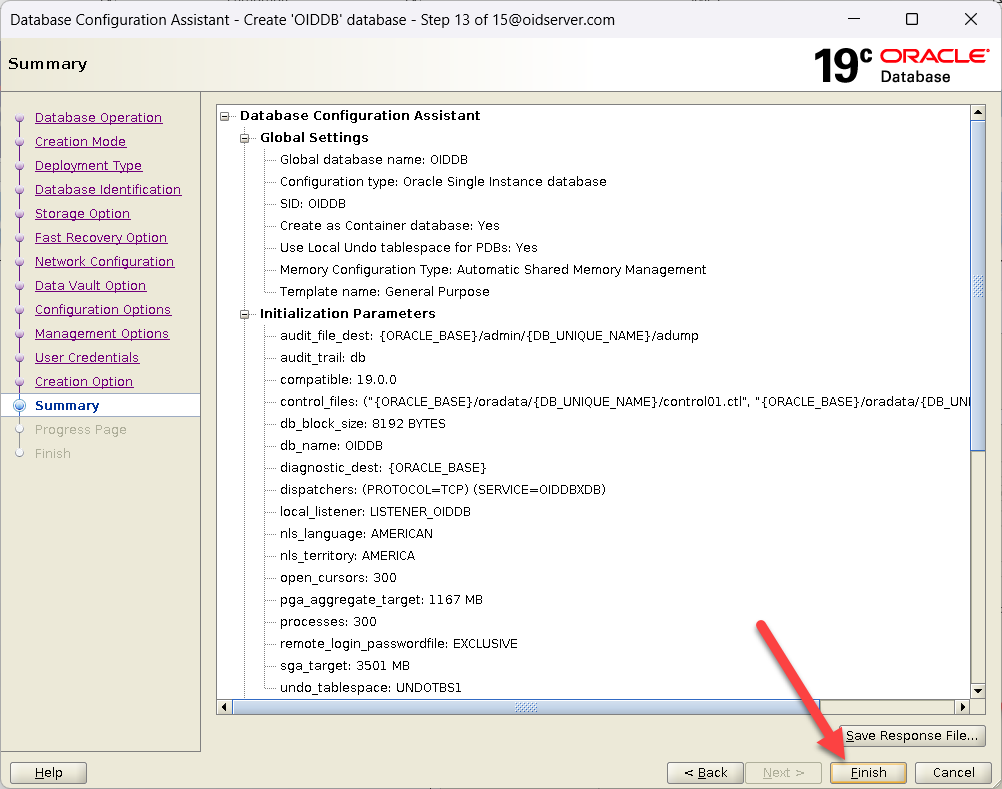Go to Database Identification step
The height and width of the screenshot is (789, 1002).
107,190
